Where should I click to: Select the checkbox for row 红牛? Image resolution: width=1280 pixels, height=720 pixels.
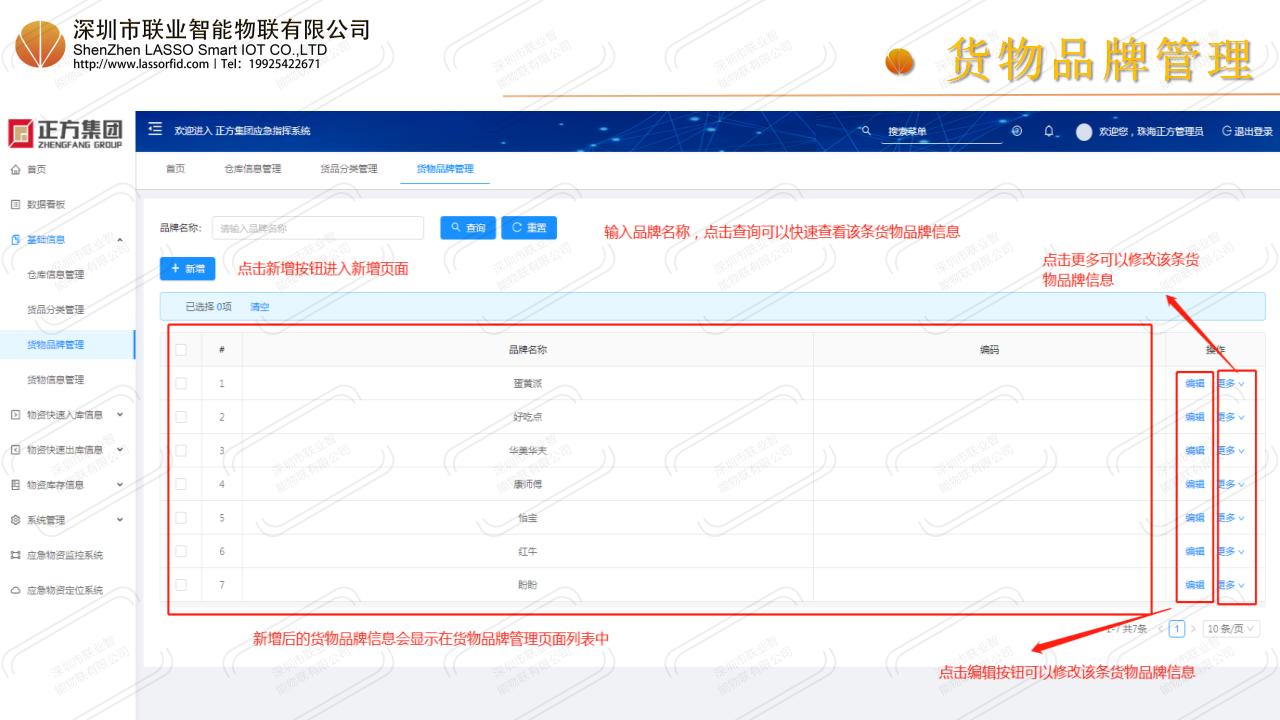(181, 551)
